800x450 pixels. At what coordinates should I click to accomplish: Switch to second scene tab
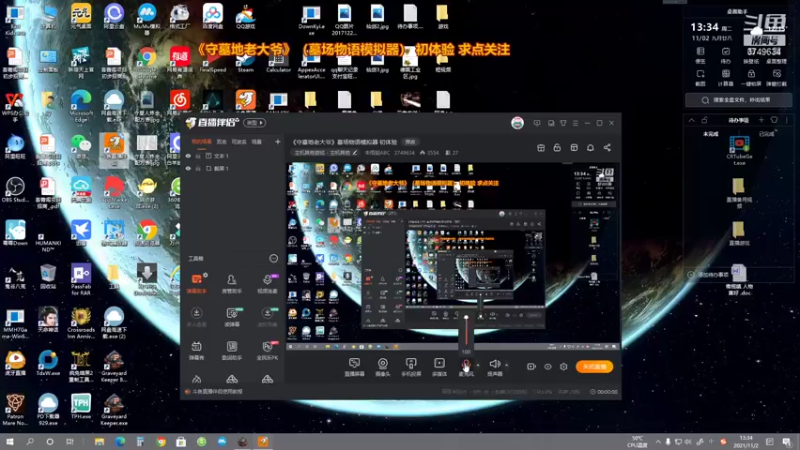[x=221, y=142]
